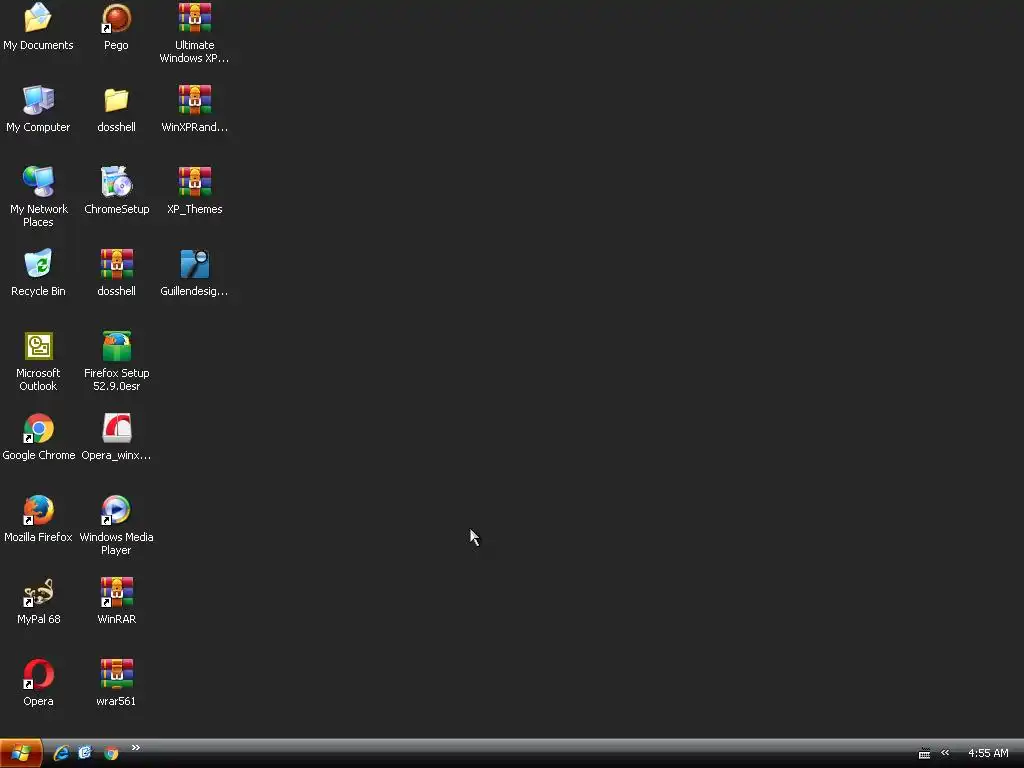Select the ChromeSetup installer icon
1024x768 pixels.
(x=116, y=182)
